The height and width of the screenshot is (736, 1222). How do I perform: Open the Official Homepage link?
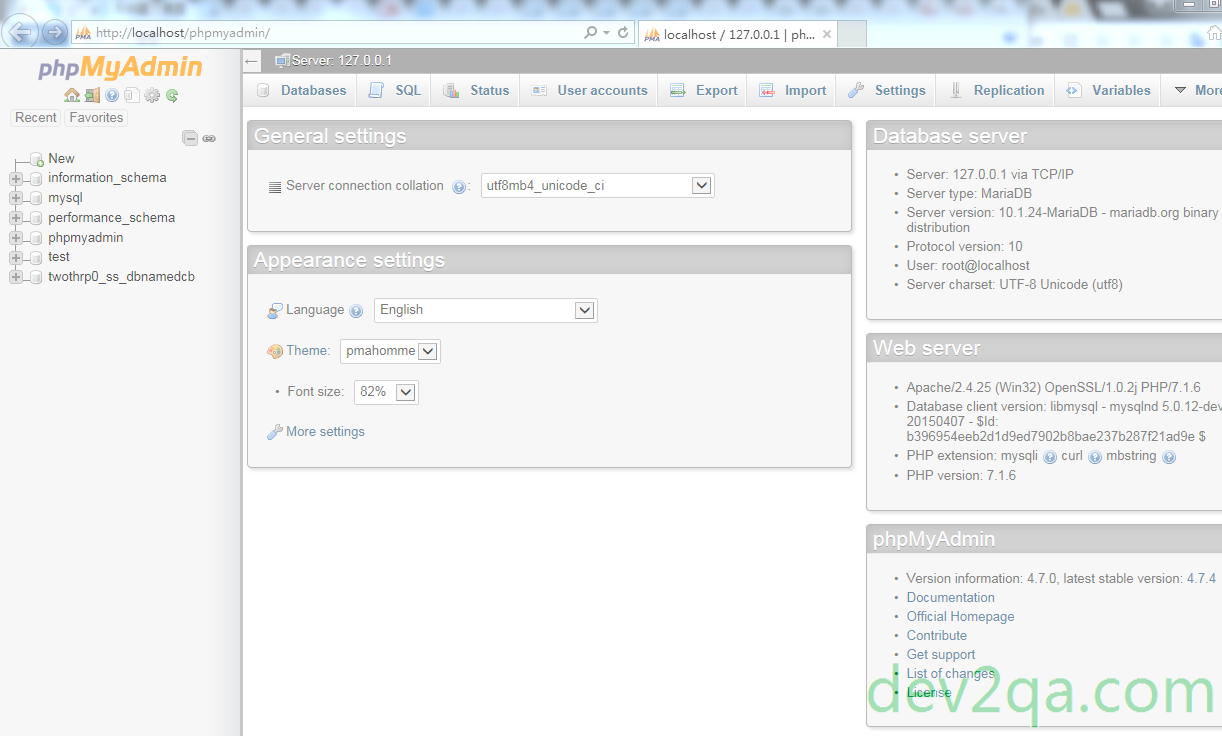pos(959,616)
